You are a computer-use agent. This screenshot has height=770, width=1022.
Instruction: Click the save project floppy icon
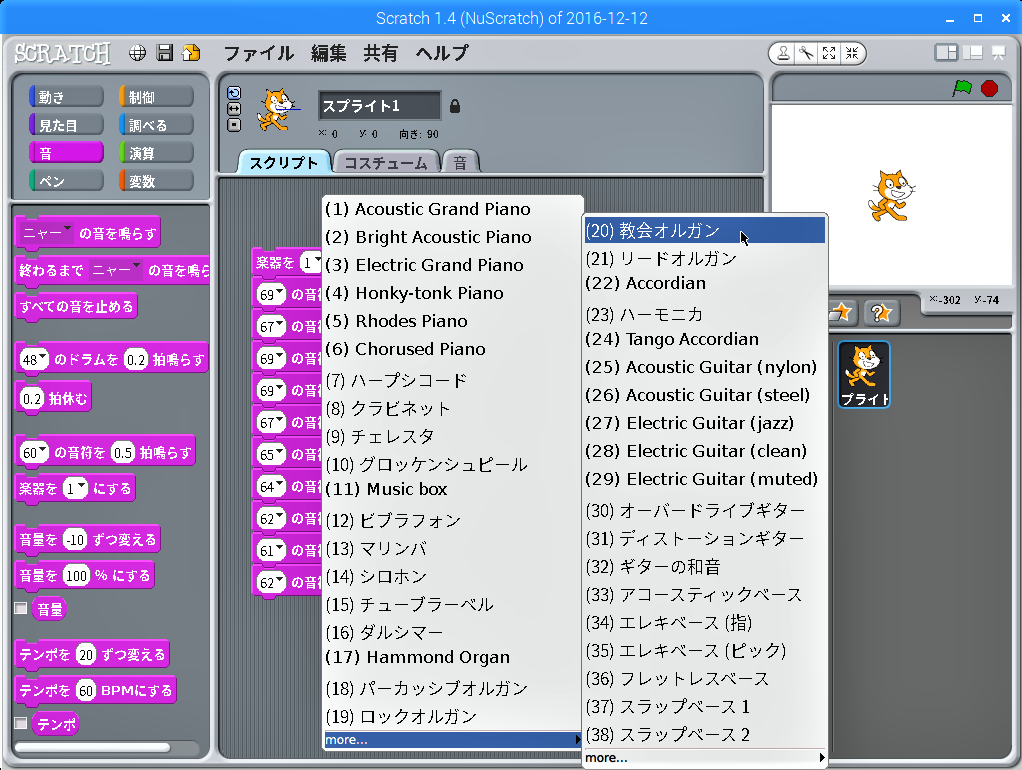click(165, 53)
